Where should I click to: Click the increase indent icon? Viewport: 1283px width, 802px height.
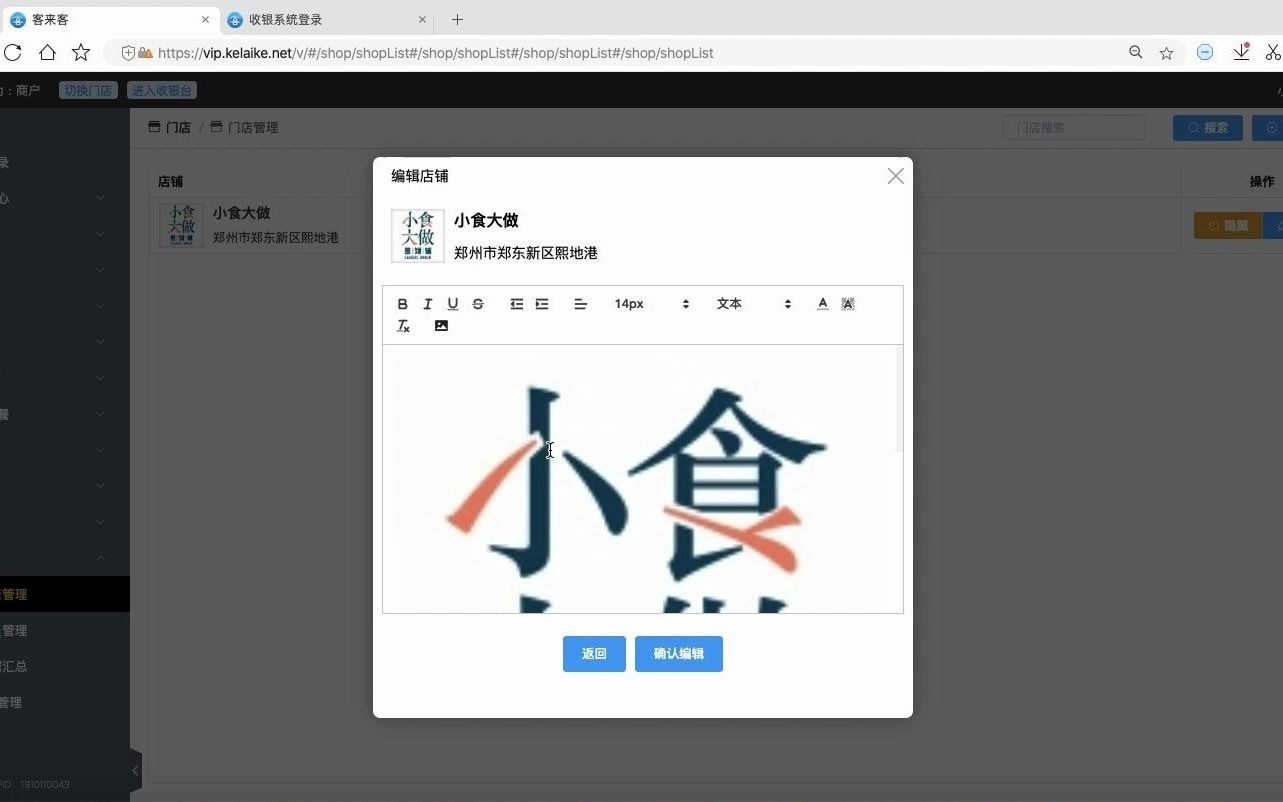pos(541,304)
